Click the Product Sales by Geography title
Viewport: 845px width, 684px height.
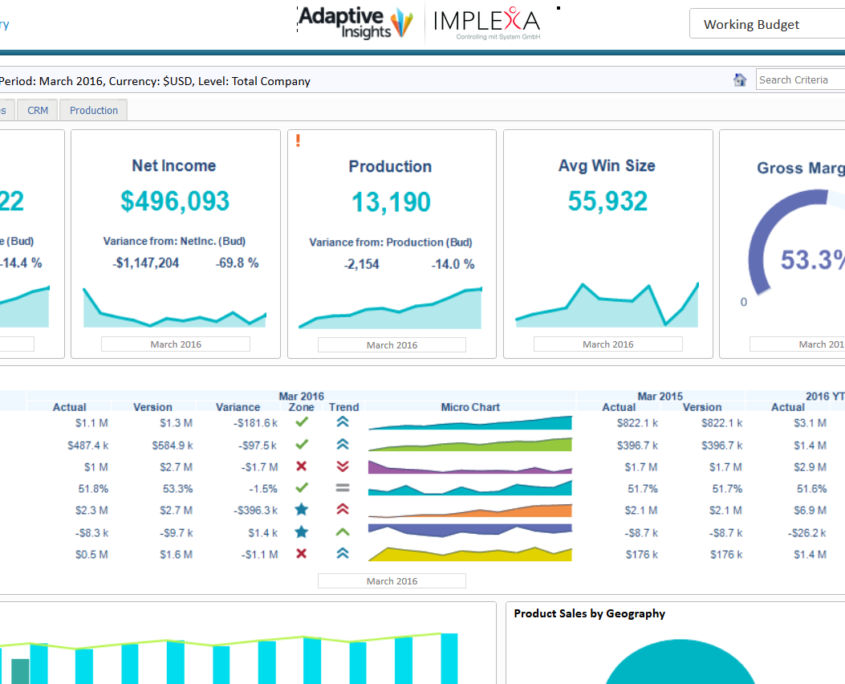pos(590,613)
